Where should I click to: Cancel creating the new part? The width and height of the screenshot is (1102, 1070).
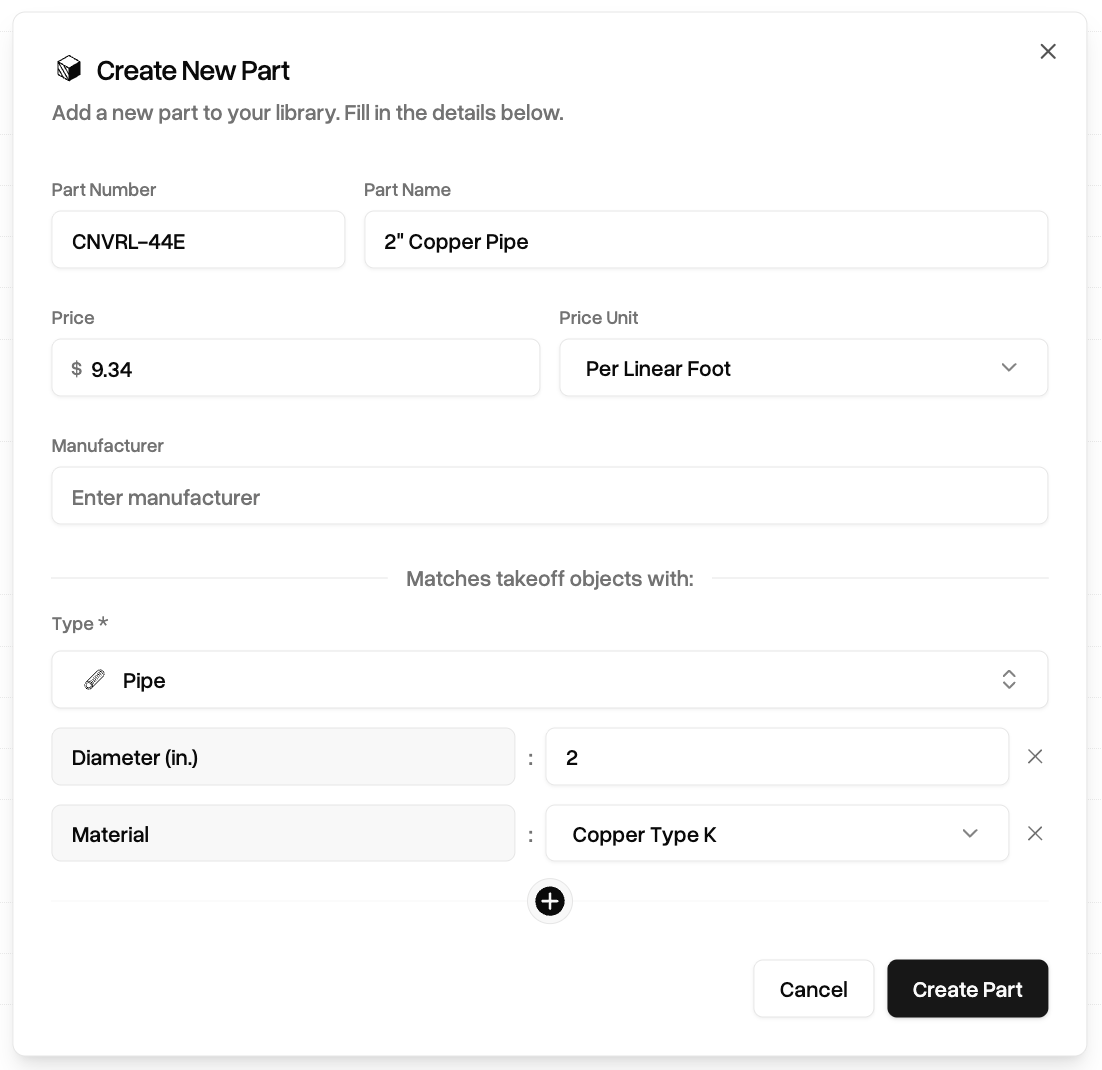tap(813, 988)
